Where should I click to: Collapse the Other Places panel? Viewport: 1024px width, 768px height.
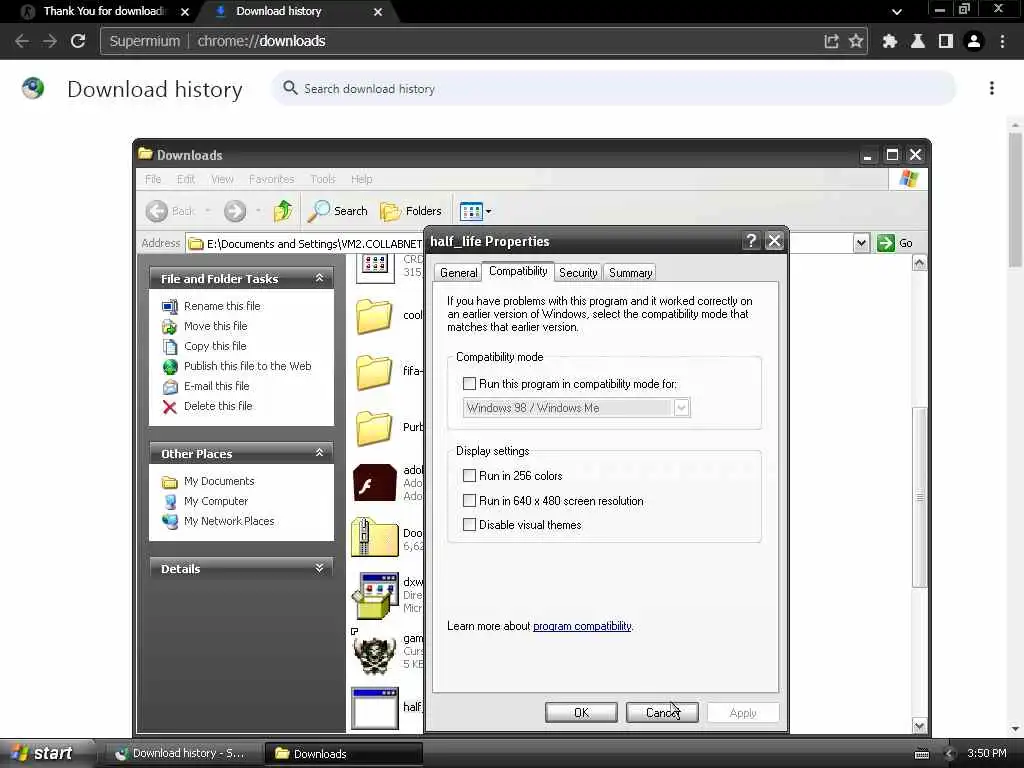point(319,453)
